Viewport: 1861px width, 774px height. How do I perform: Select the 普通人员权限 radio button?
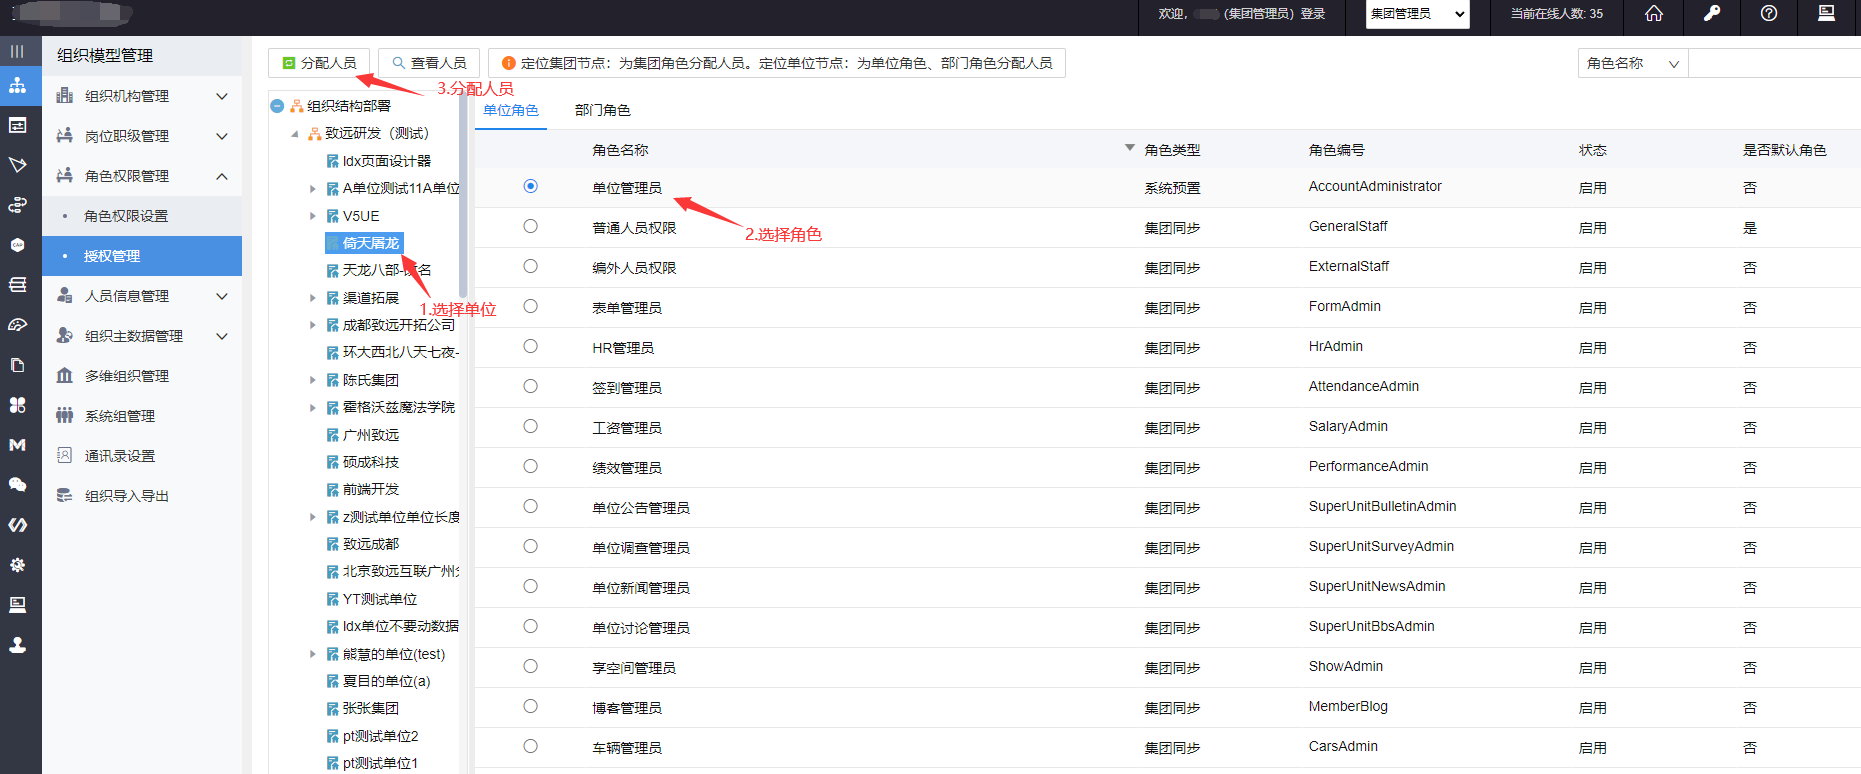(530, 227)
